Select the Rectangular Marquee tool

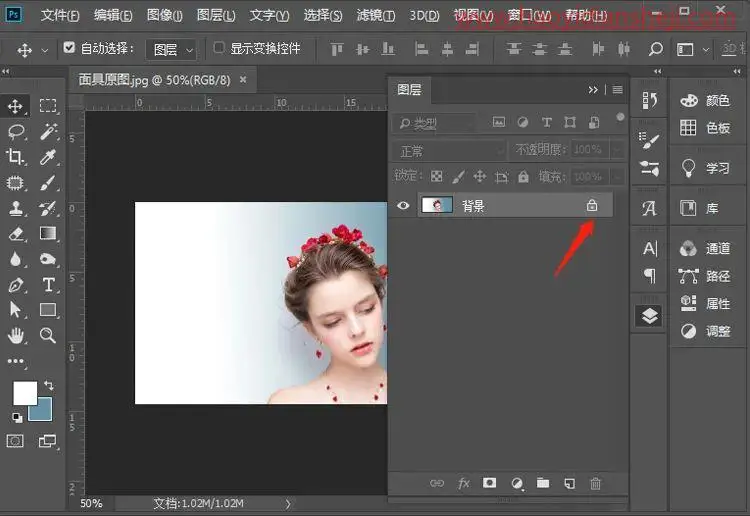coord(48,105)
